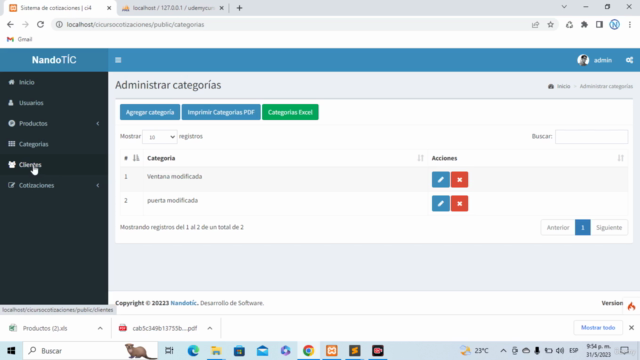The height and width of the screenshot is (360, 640).
Task: Delete the puerta modificada category
Action: tap(459, 203)
